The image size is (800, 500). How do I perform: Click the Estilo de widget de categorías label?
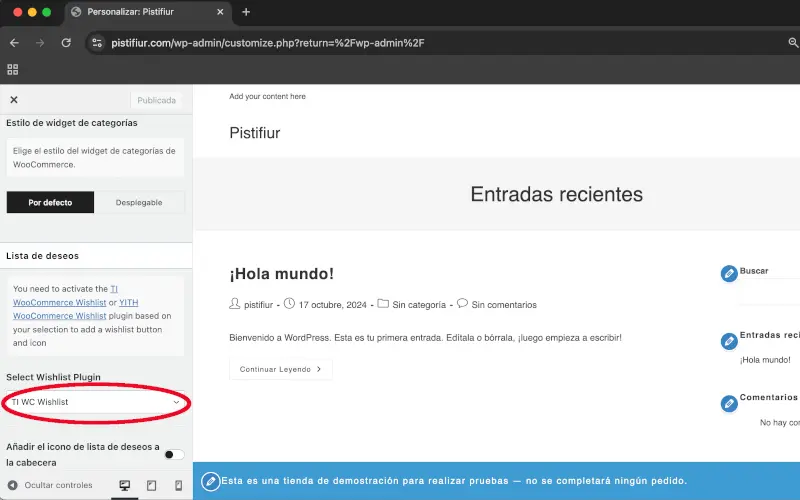pyautogui.click(x=72, y=123)
